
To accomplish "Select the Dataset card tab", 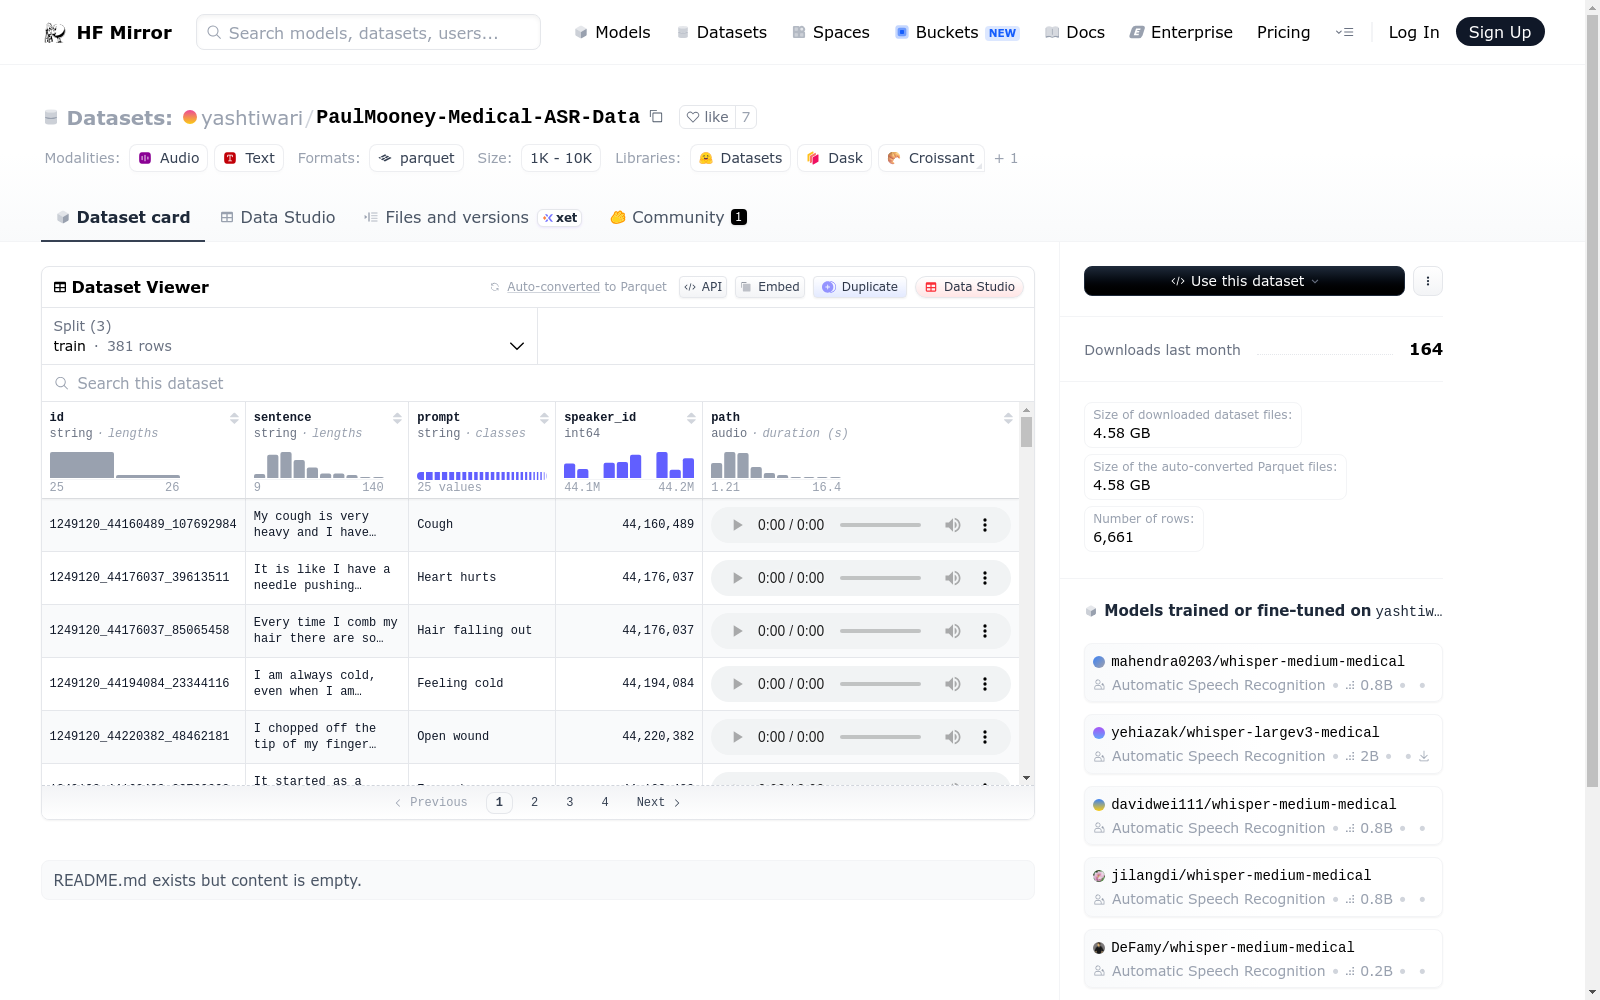I will [x=123, y=217].
